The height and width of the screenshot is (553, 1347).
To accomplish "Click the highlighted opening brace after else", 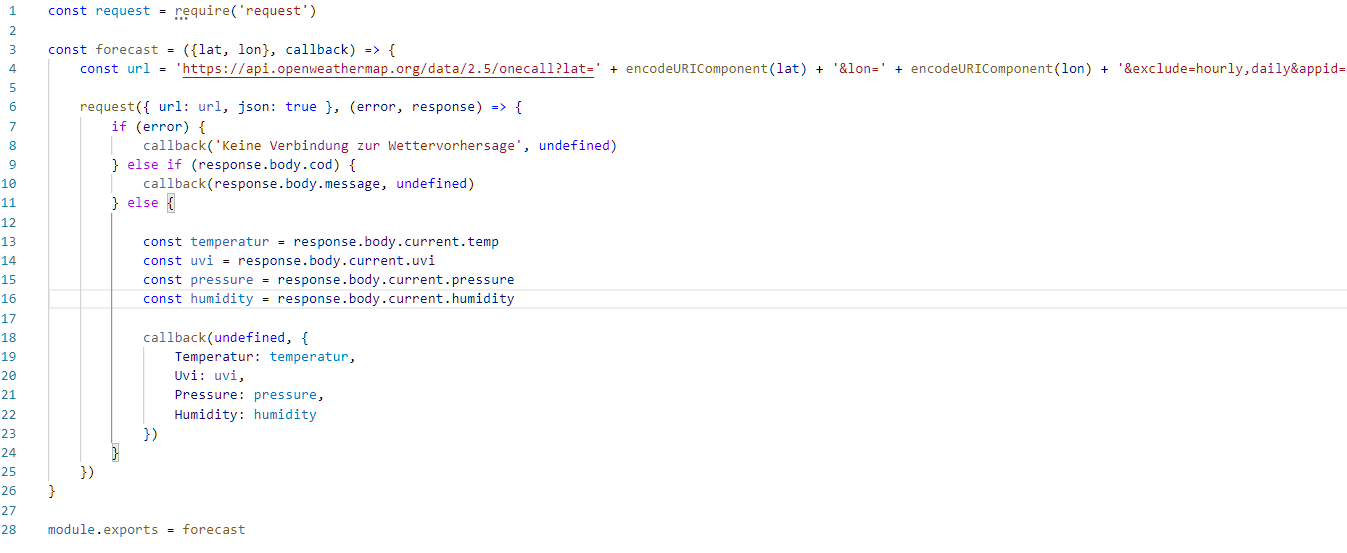I will 171,203.
